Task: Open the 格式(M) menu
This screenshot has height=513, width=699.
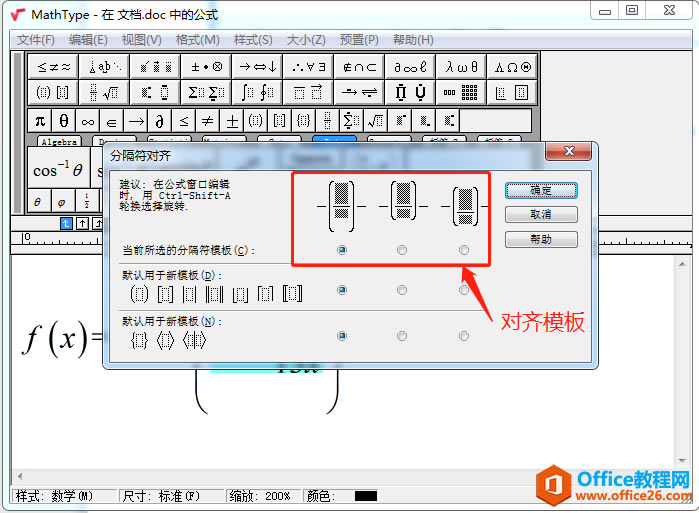Action: [x=197, y=40]
